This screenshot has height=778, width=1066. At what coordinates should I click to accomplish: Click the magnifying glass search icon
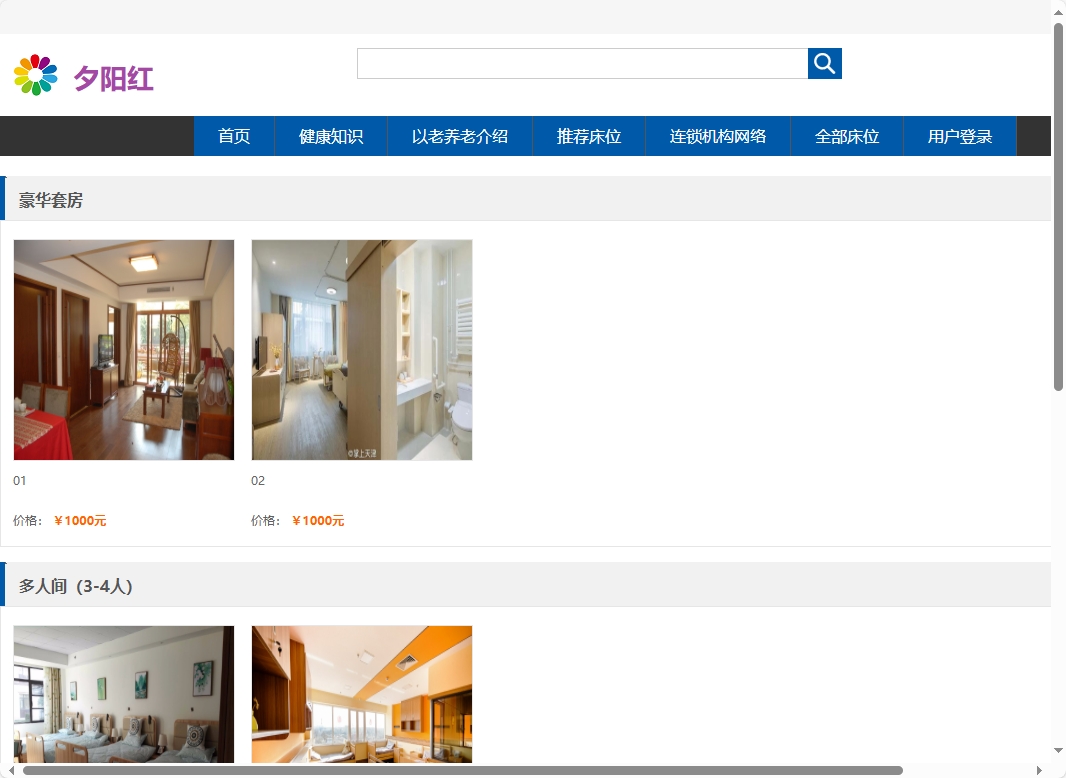(824, 62)
